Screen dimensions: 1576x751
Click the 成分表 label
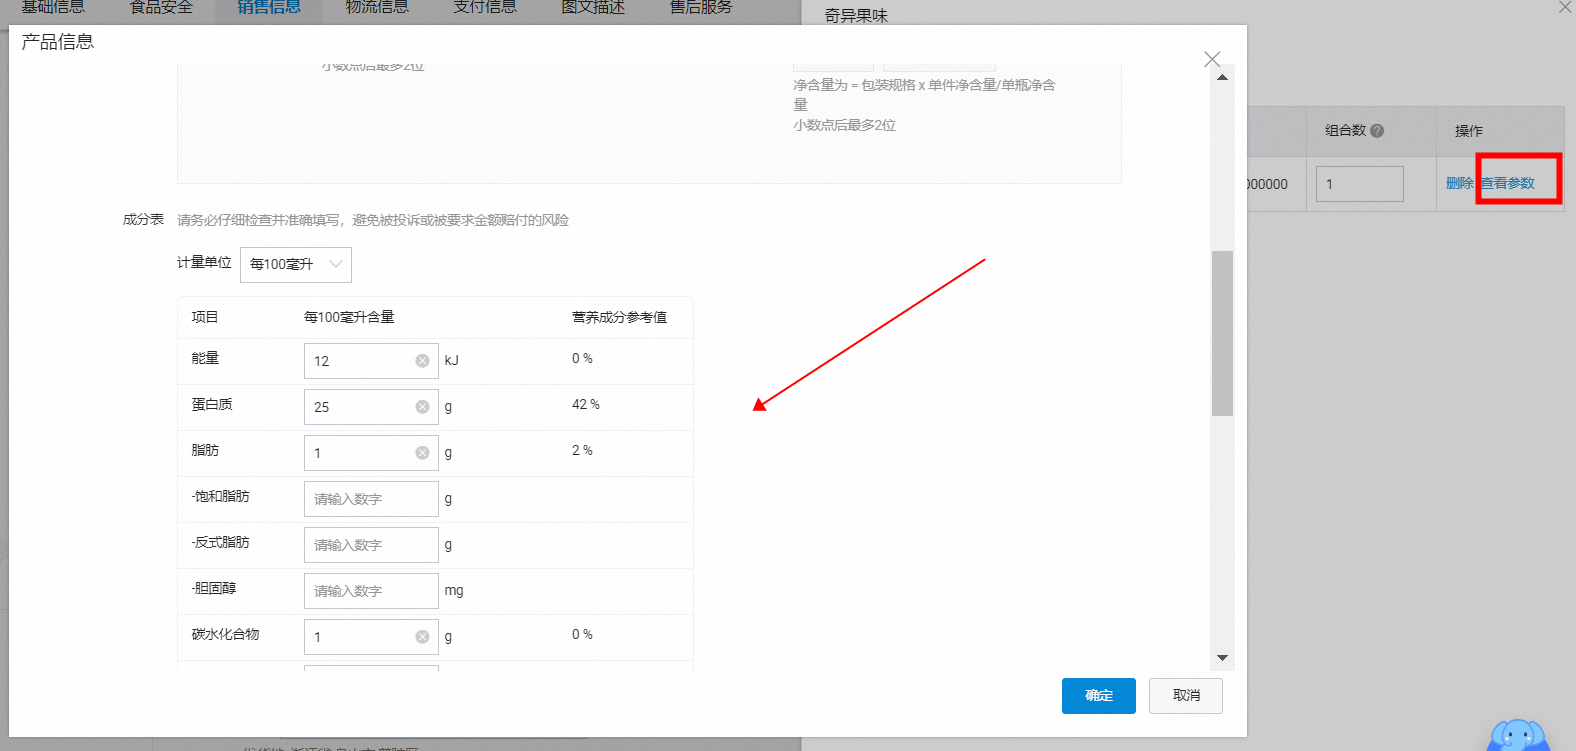tap(143, 219)
